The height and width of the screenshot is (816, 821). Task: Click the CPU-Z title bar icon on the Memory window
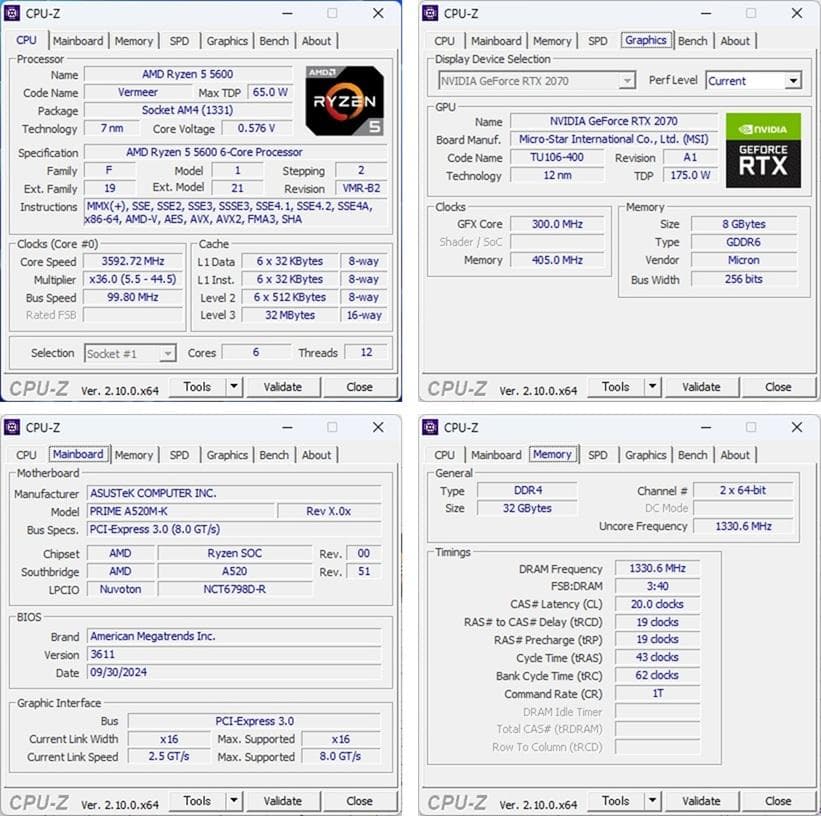(432, 427)
